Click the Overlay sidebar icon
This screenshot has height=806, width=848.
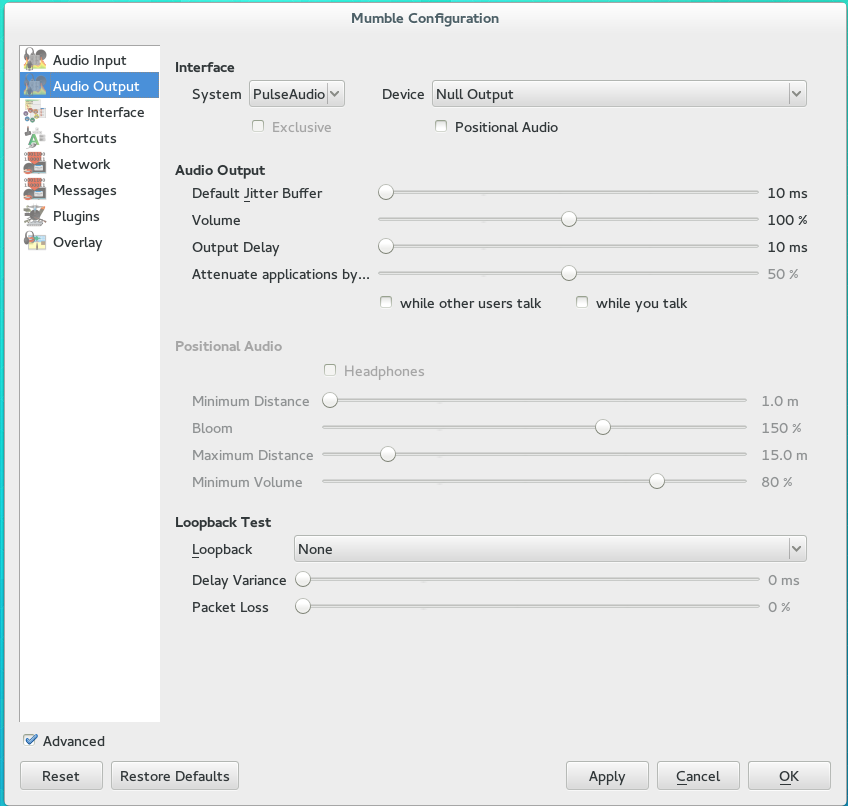click(35, 242)
